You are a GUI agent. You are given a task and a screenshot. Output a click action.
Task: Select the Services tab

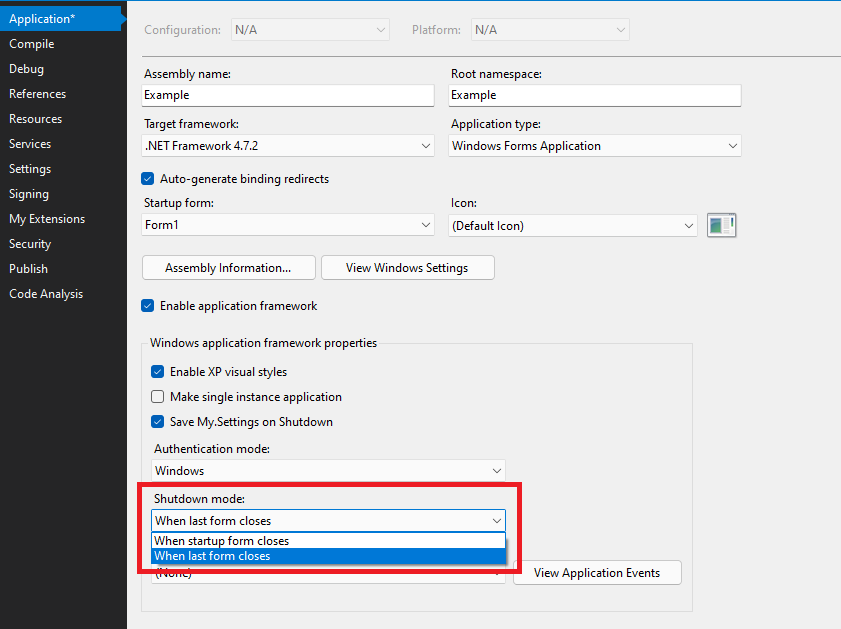point(61,144)
